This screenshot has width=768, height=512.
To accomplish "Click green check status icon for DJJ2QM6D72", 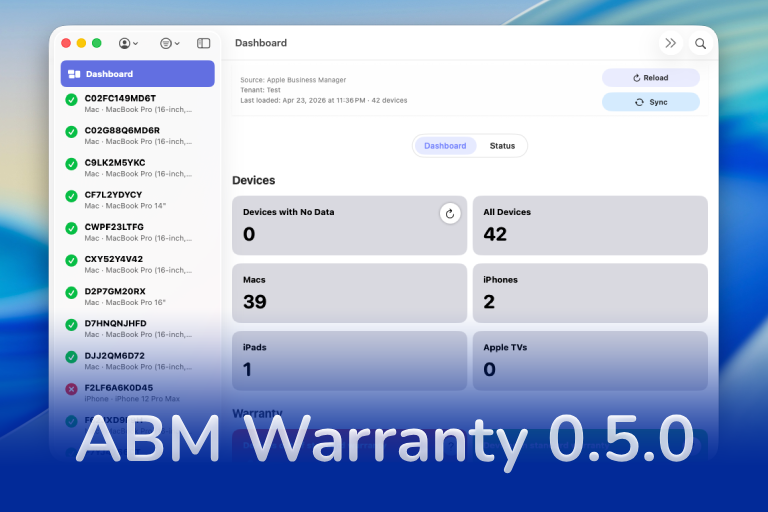I will [x=72, y=357].
